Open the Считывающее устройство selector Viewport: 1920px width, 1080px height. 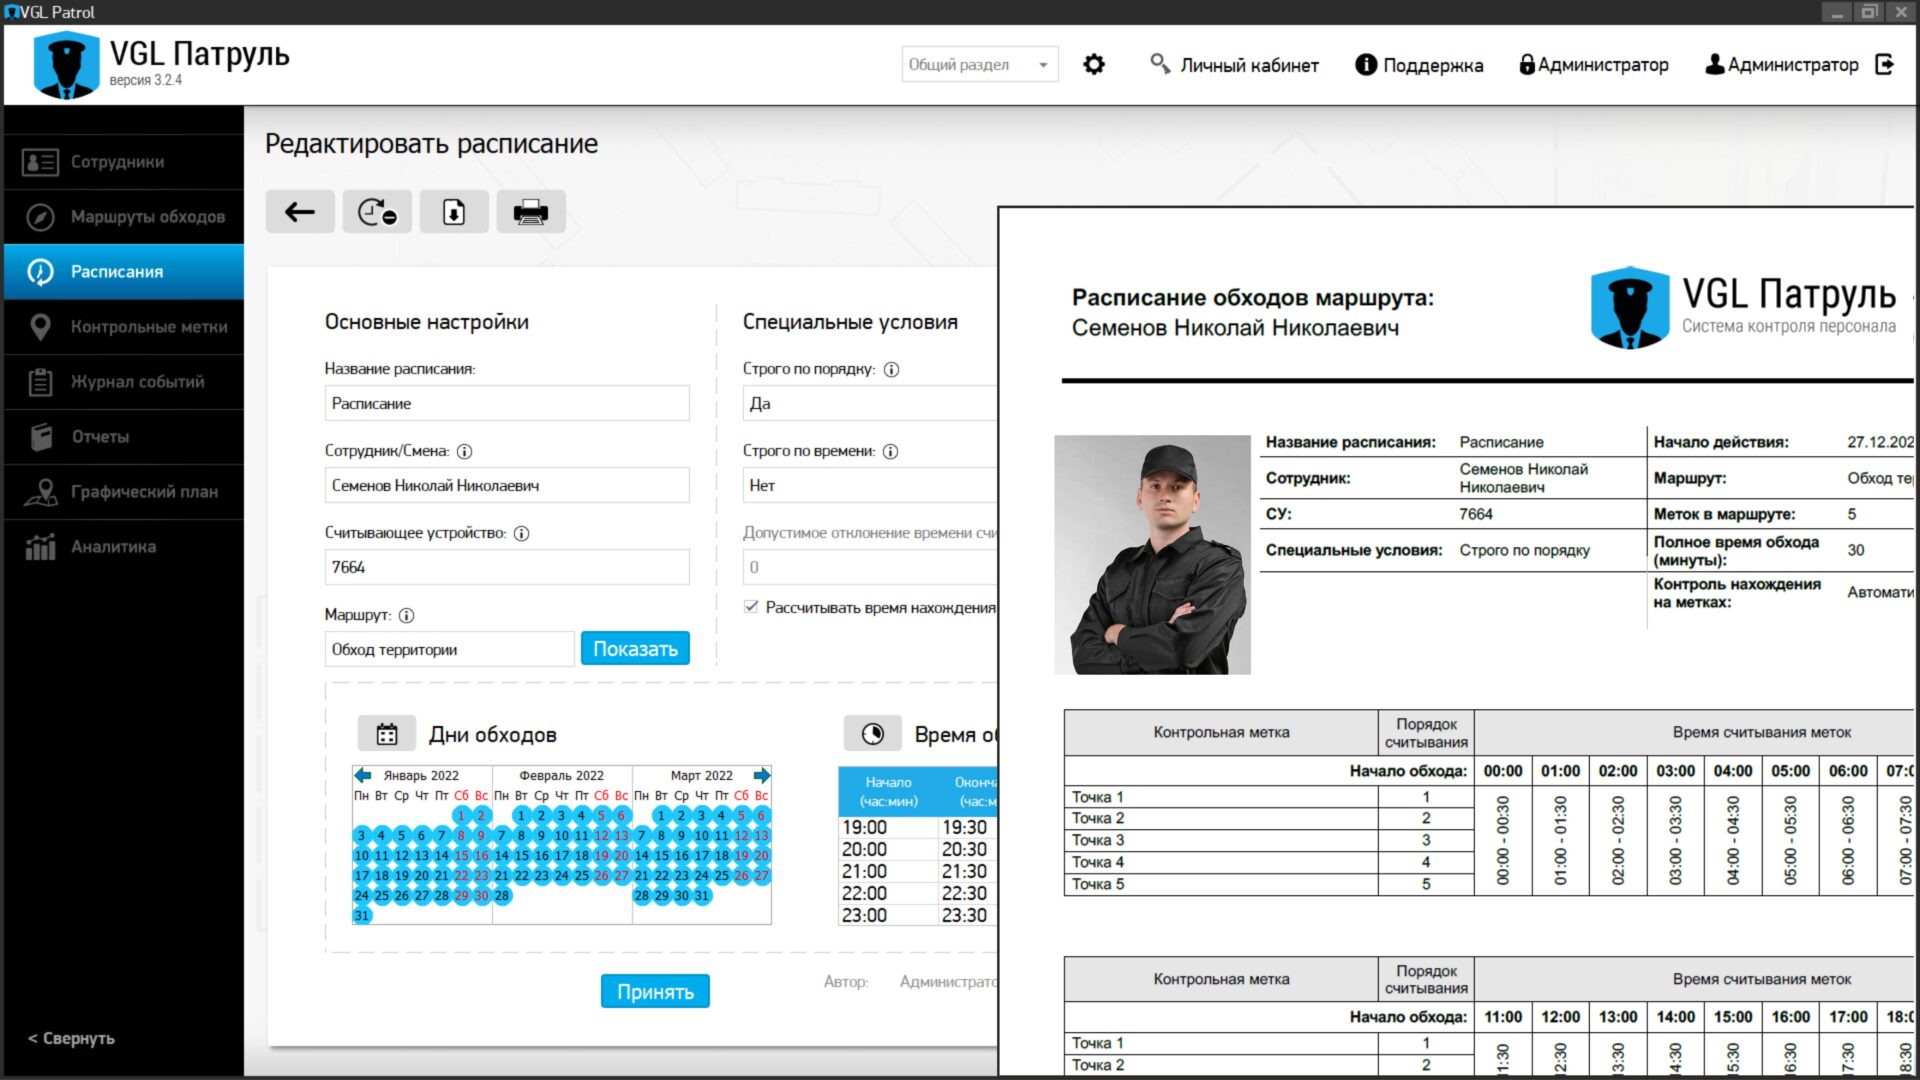click(507, 567)
